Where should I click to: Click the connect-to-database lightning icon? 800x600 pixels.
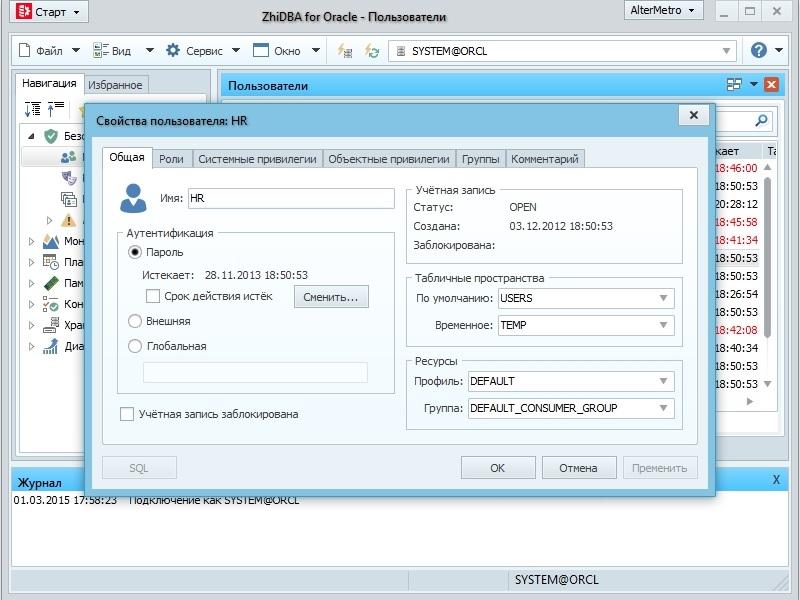(x=345, y=51)
